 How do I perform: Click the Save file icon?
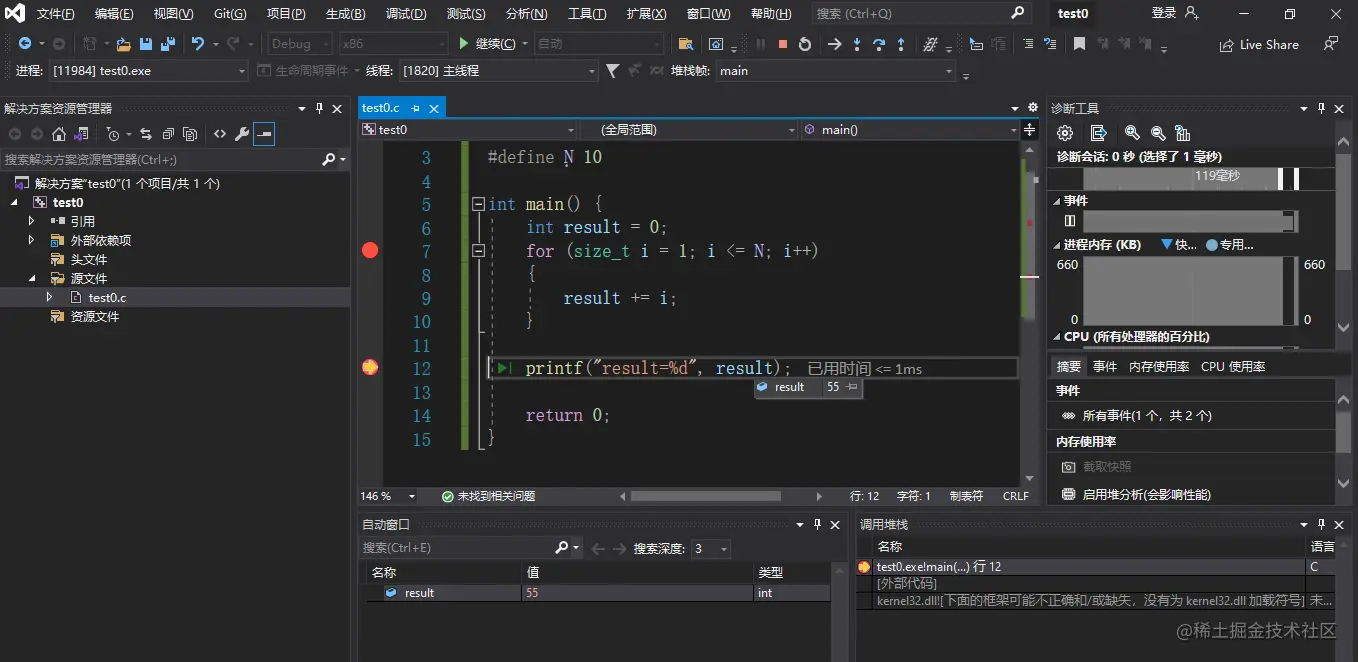pyautogui.click(x=146, y=44)
